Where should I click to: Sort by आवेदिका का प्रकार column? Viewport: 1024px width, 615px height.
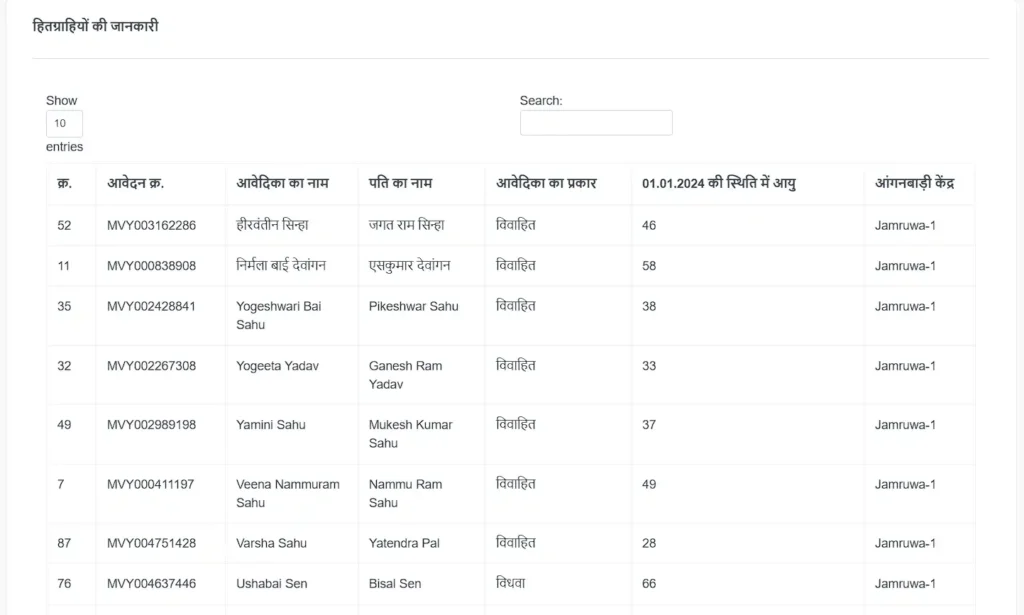pos(547,183)
